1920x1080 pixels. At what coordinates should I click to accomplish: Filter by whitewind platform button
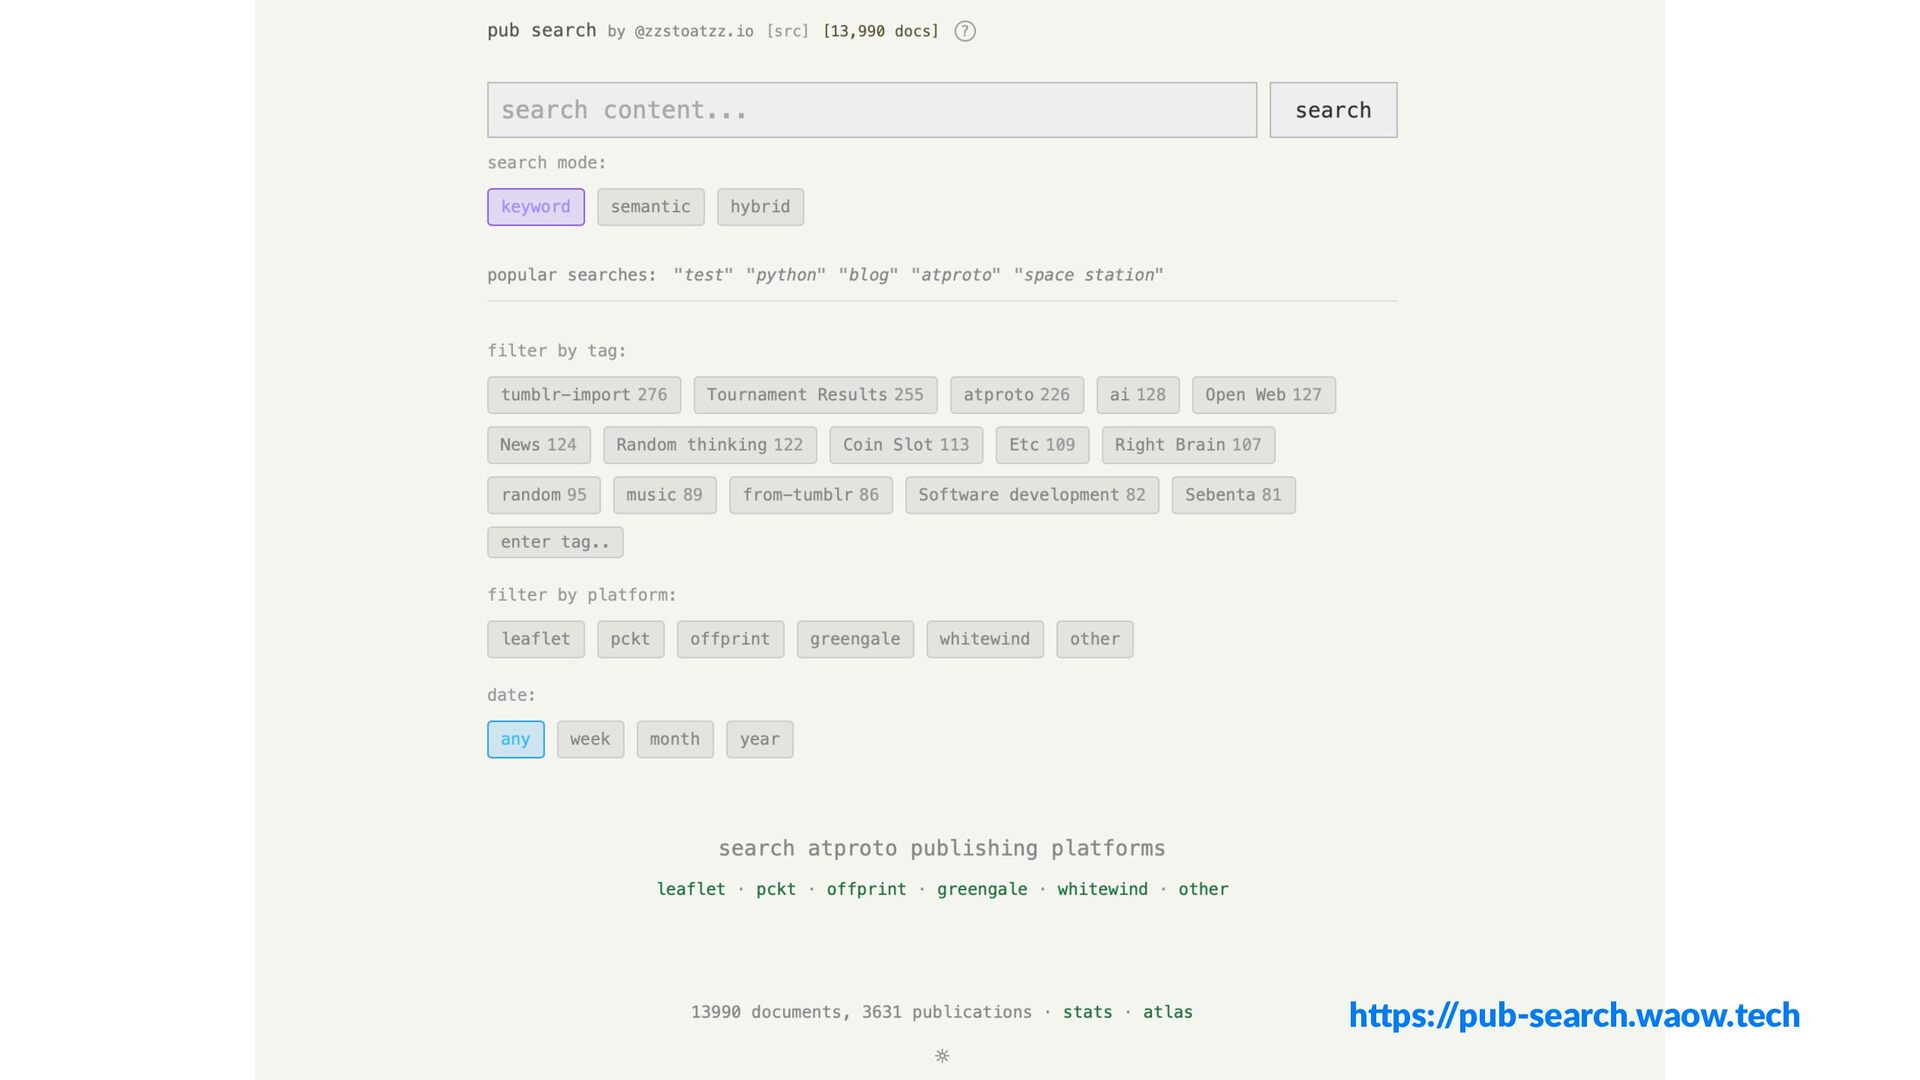984,639
